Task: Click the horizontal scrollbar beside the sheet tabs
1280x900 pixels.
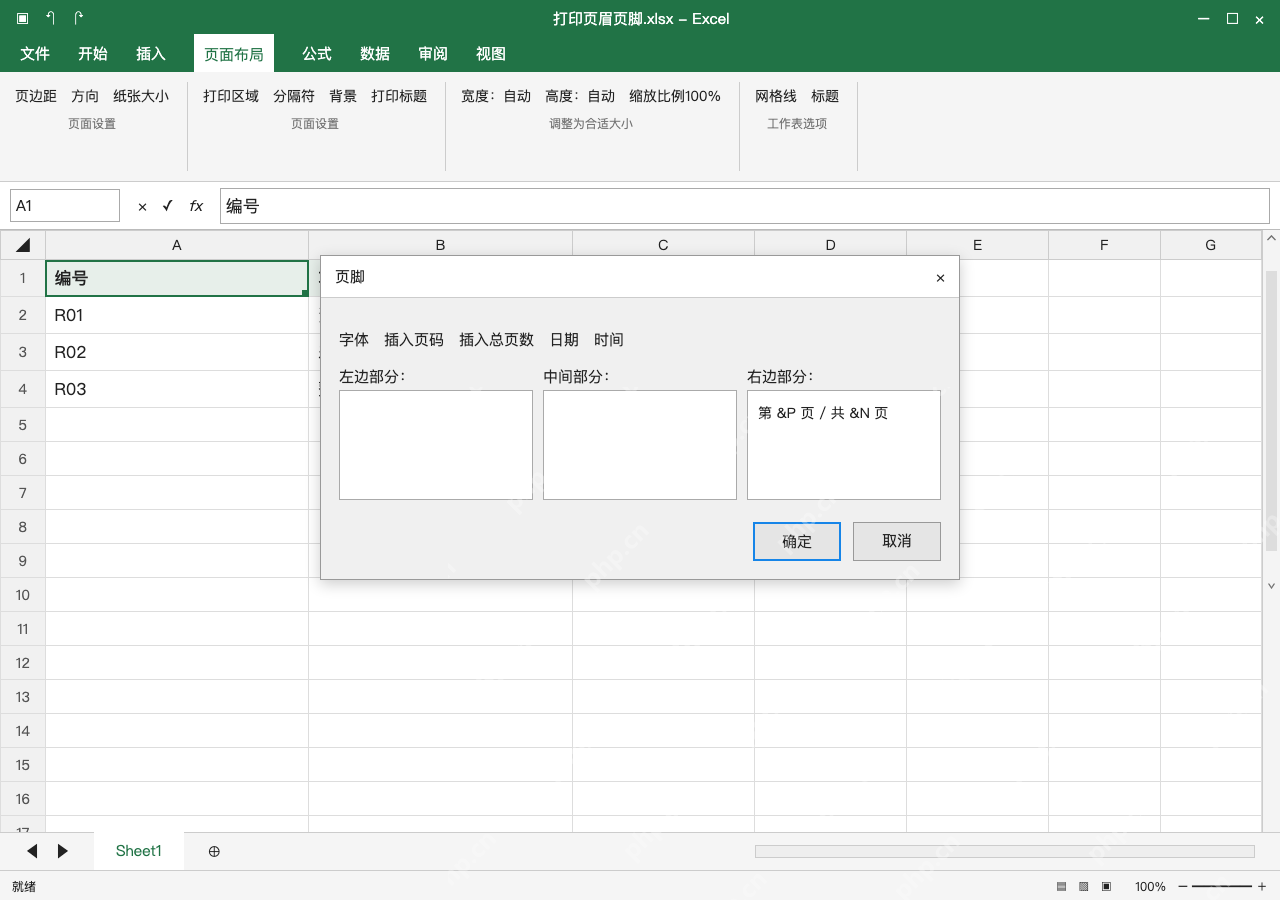Action: [1005, 851]
